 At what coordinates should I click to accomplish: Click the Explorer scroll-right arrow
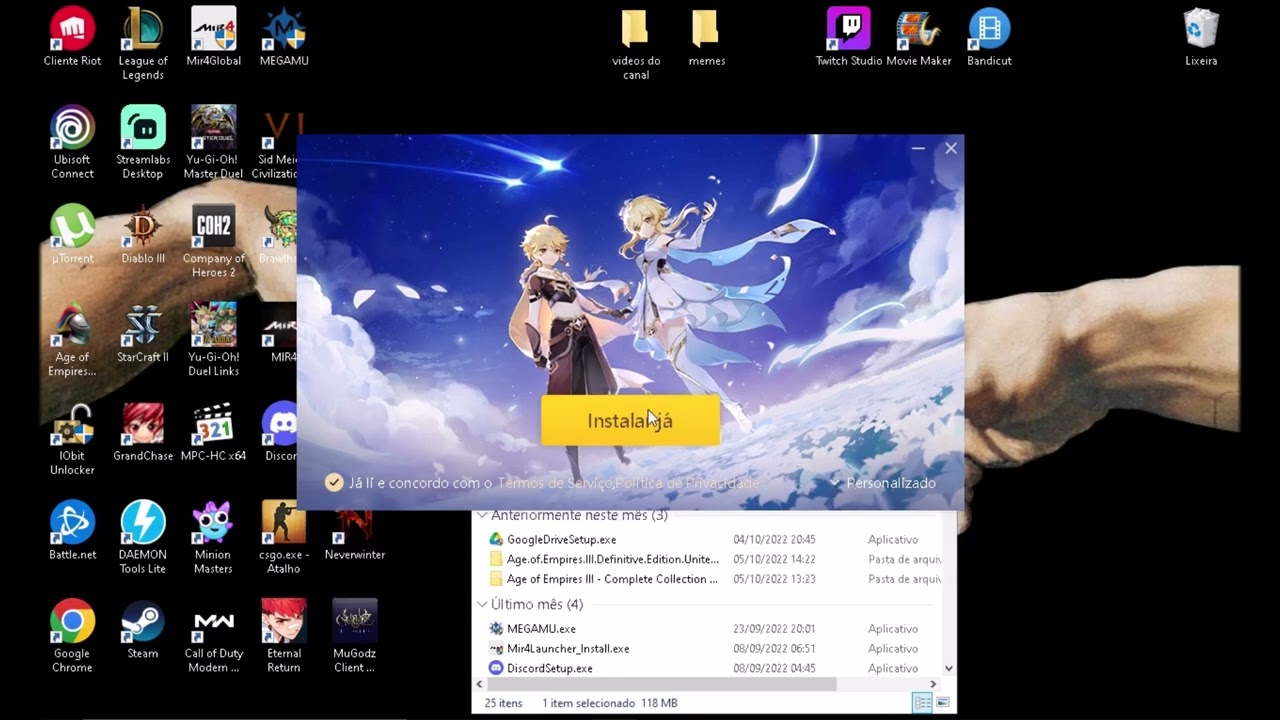[x=933, y=684]
